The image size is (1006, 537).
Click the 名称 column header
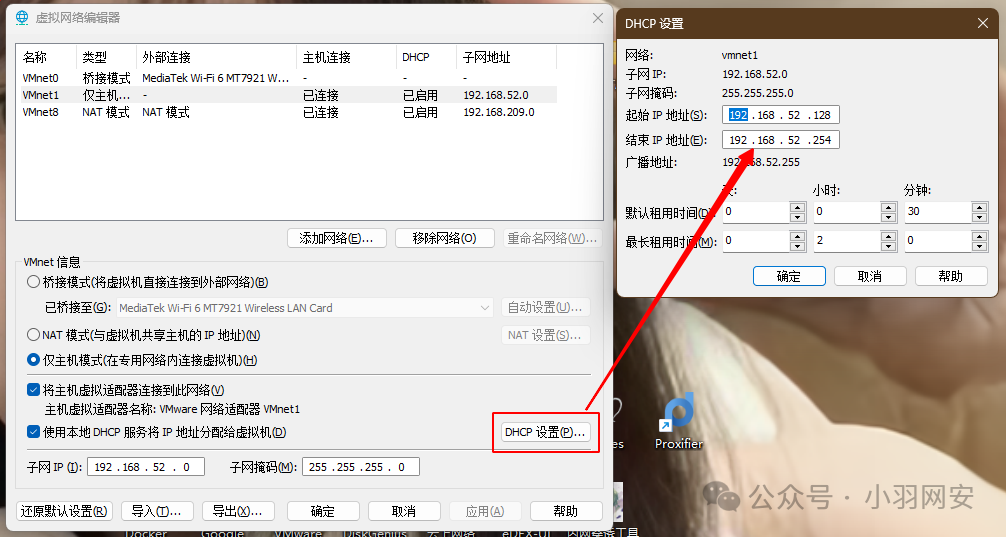coord(48,57)
